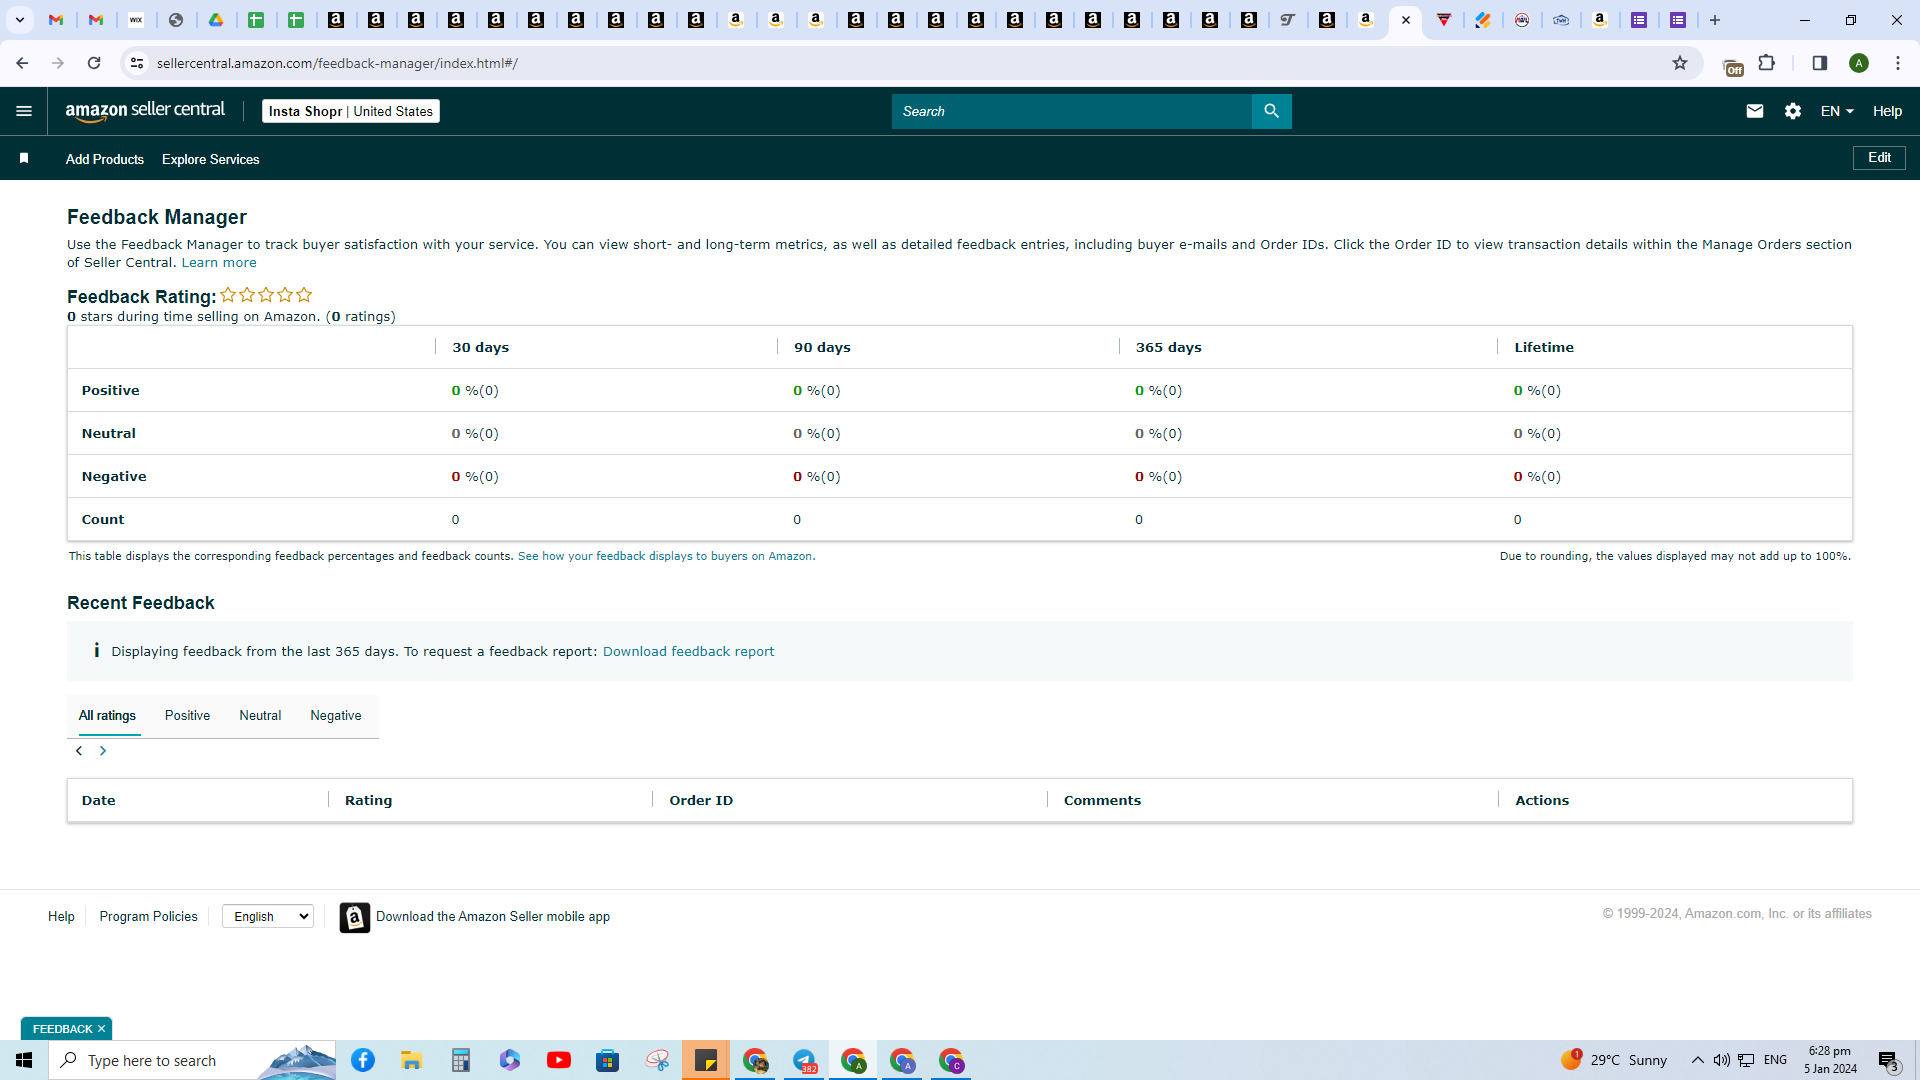Open the settings gear icon
The width and height of the screenshot is (1920, 1080).
click(1793, 111)
